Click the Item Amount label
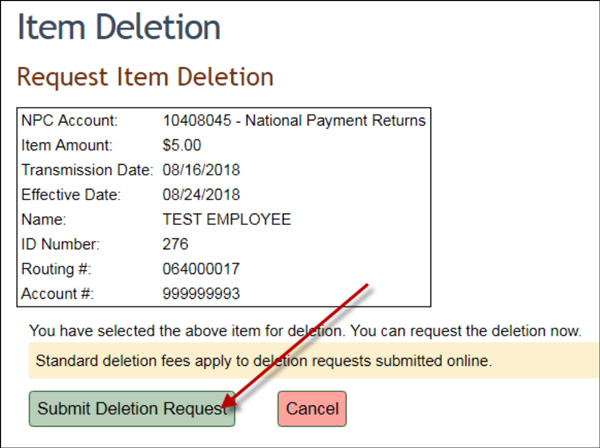The image size is (600, 448). point(66,145)
